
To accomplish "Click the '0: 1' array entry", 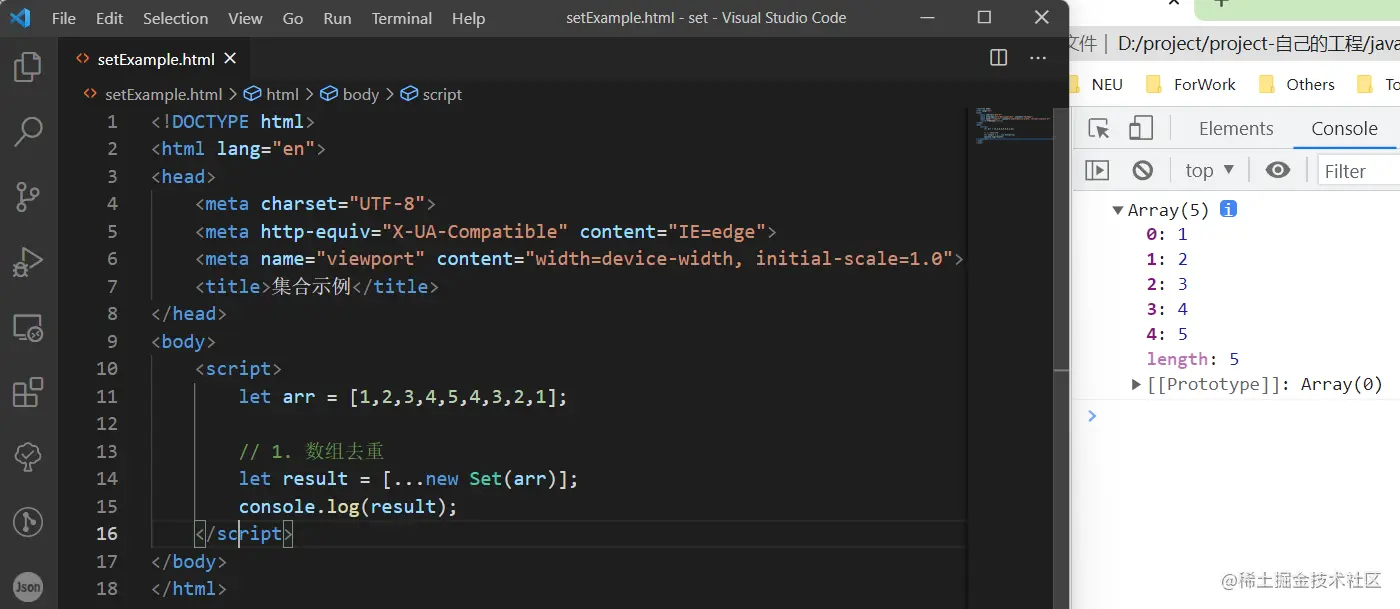I will tap(1167, 234).
